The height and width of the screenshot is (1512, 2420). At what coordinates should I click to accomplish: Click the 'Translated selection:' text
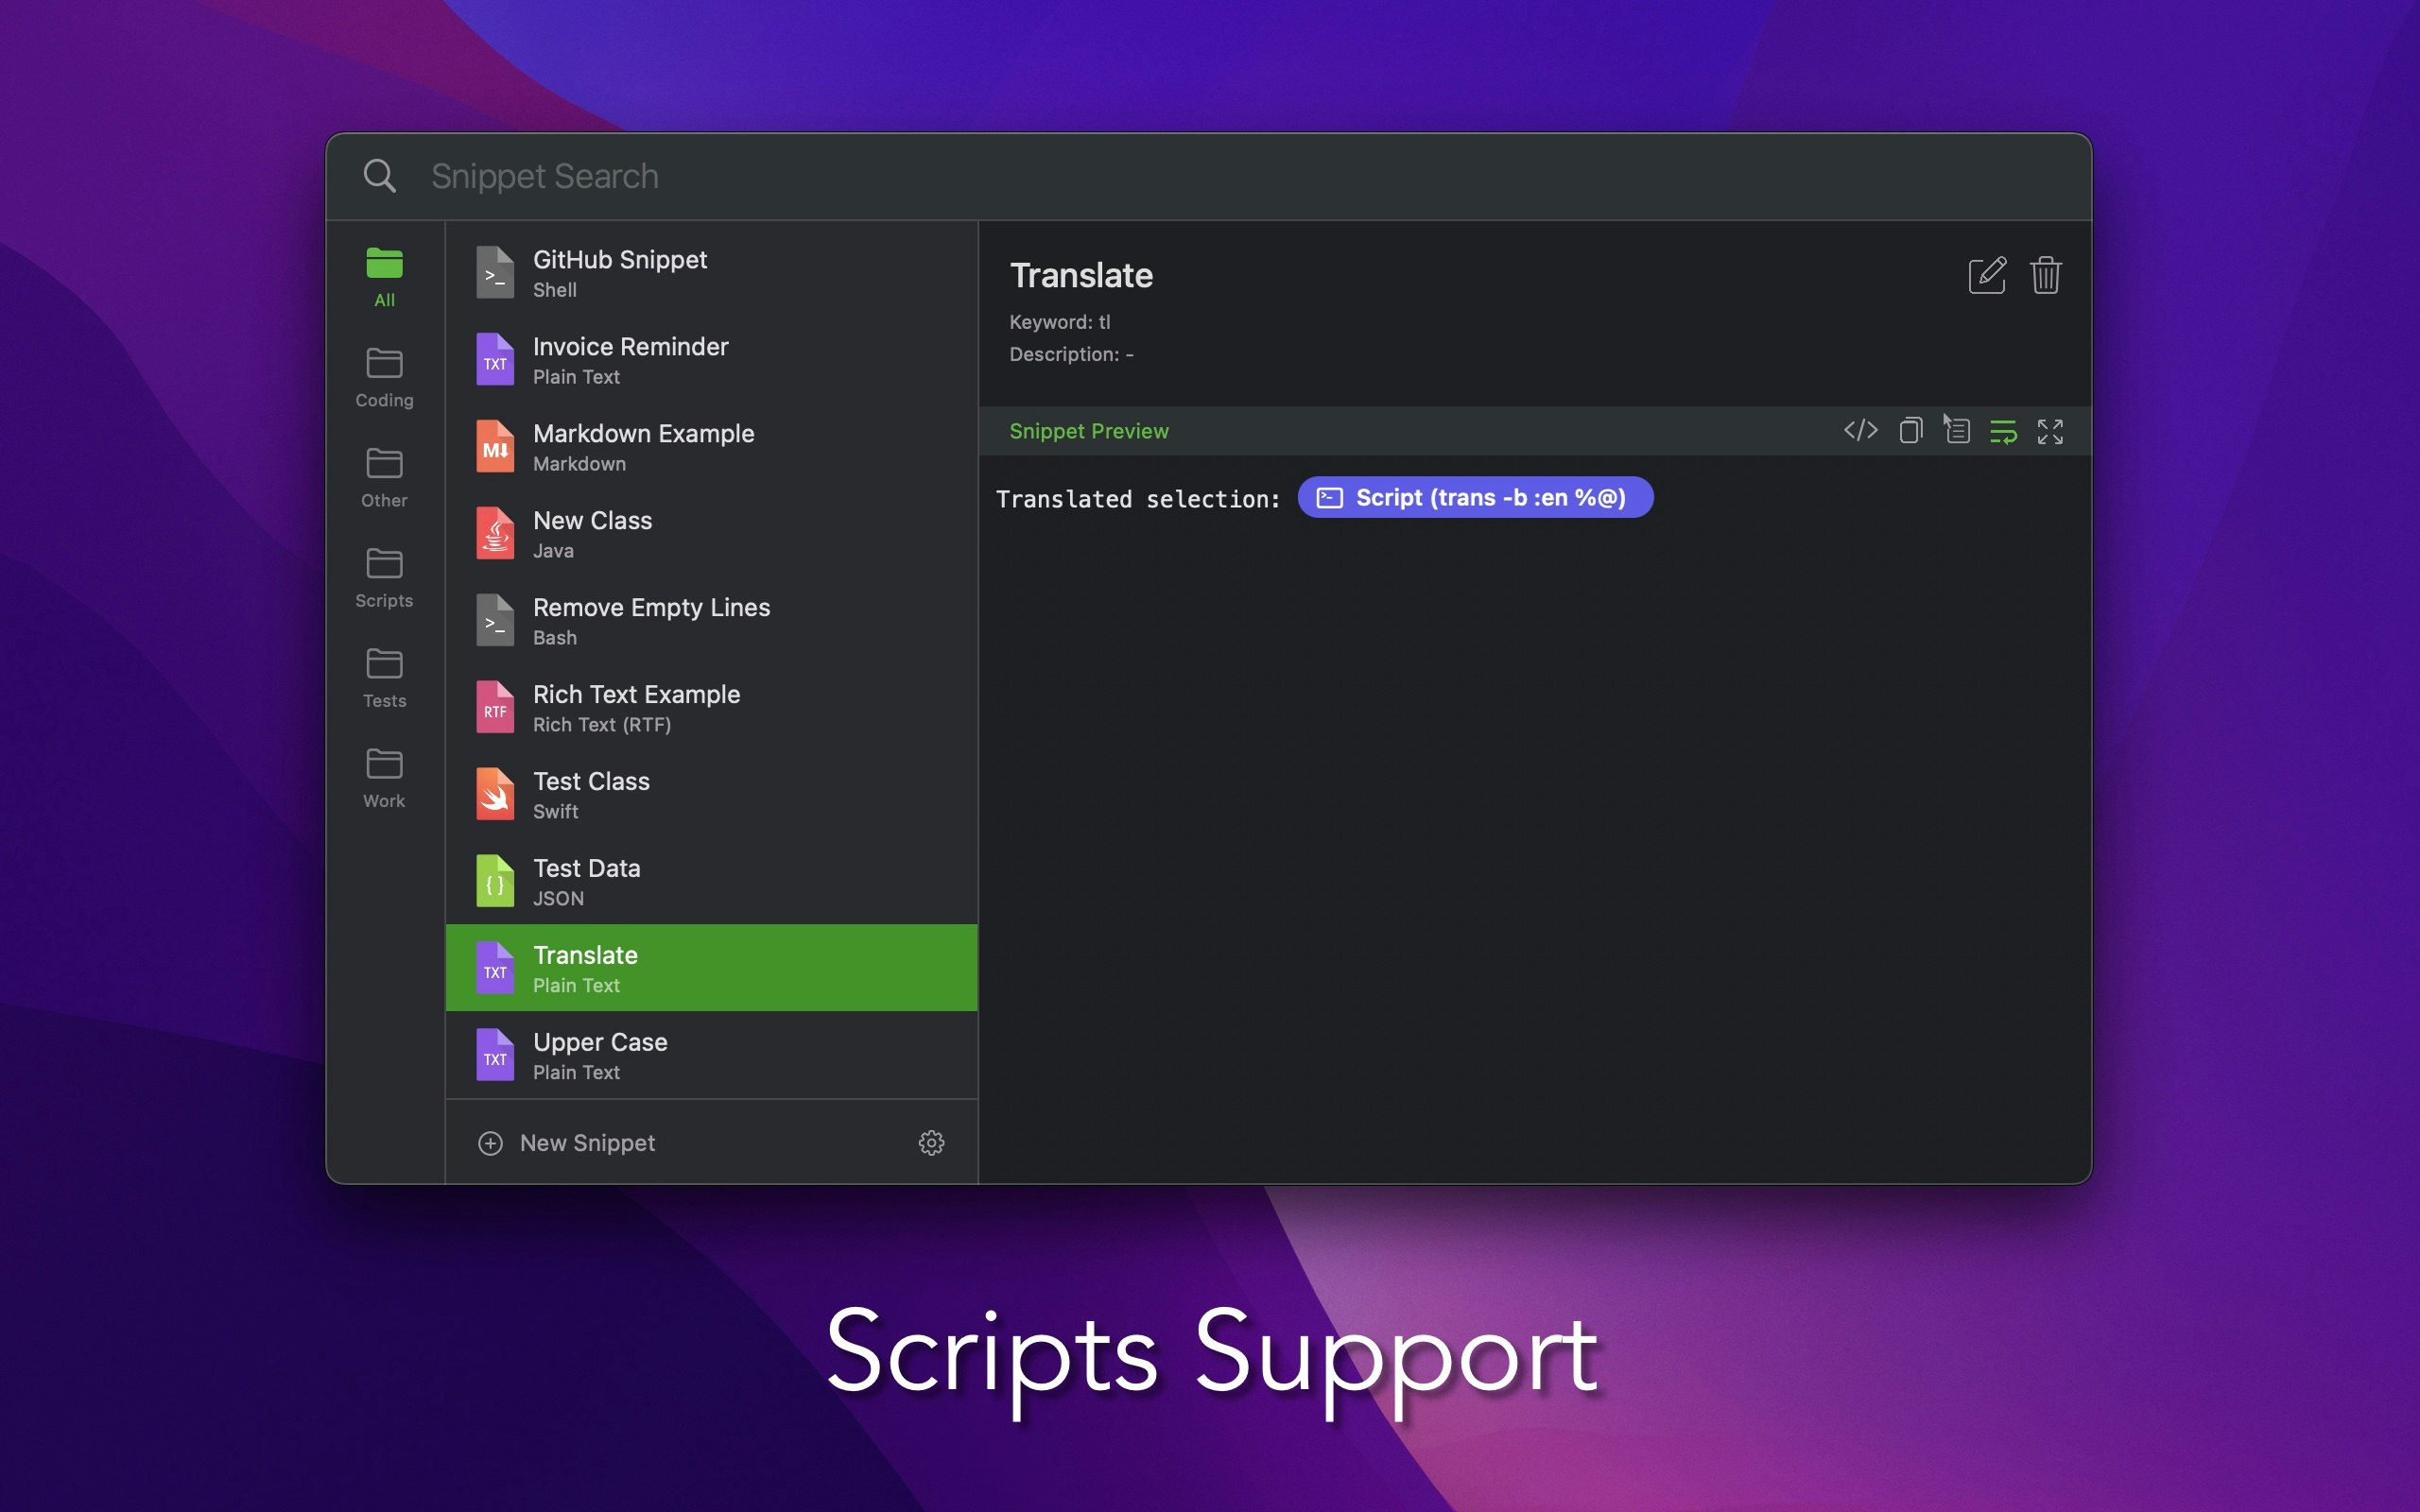click(x=1138, y=499)
